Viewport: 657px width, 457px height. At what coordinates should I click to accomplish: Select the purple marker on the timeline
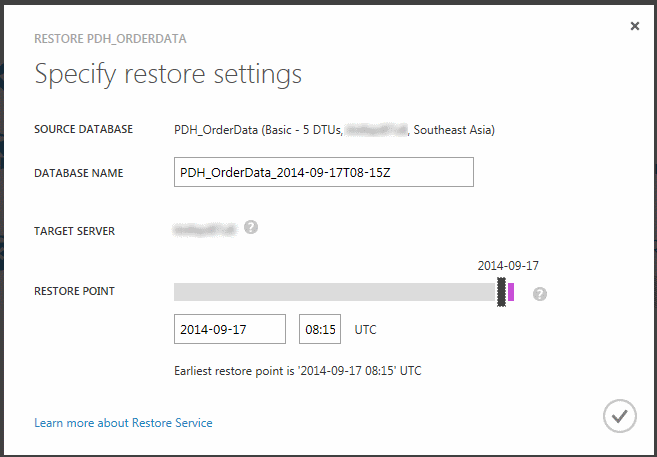[x=511, y=291]
